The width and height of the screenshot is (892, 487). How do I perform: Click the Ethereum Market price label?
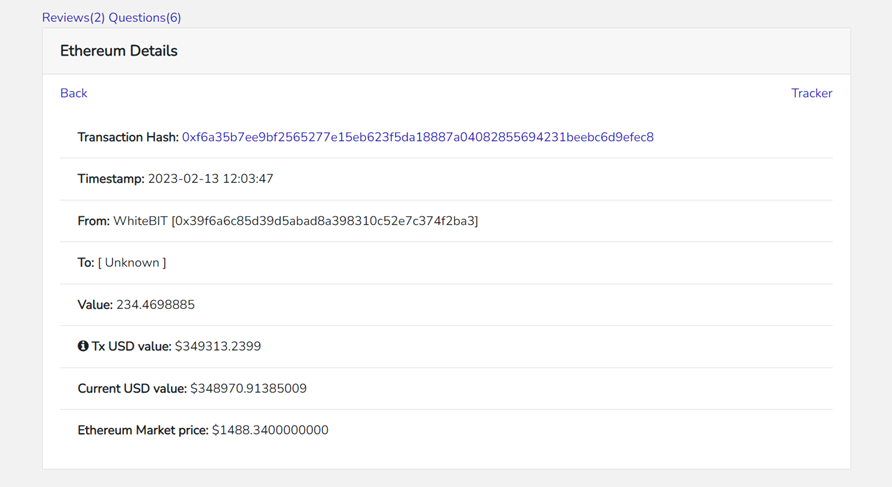coord(143,430)
